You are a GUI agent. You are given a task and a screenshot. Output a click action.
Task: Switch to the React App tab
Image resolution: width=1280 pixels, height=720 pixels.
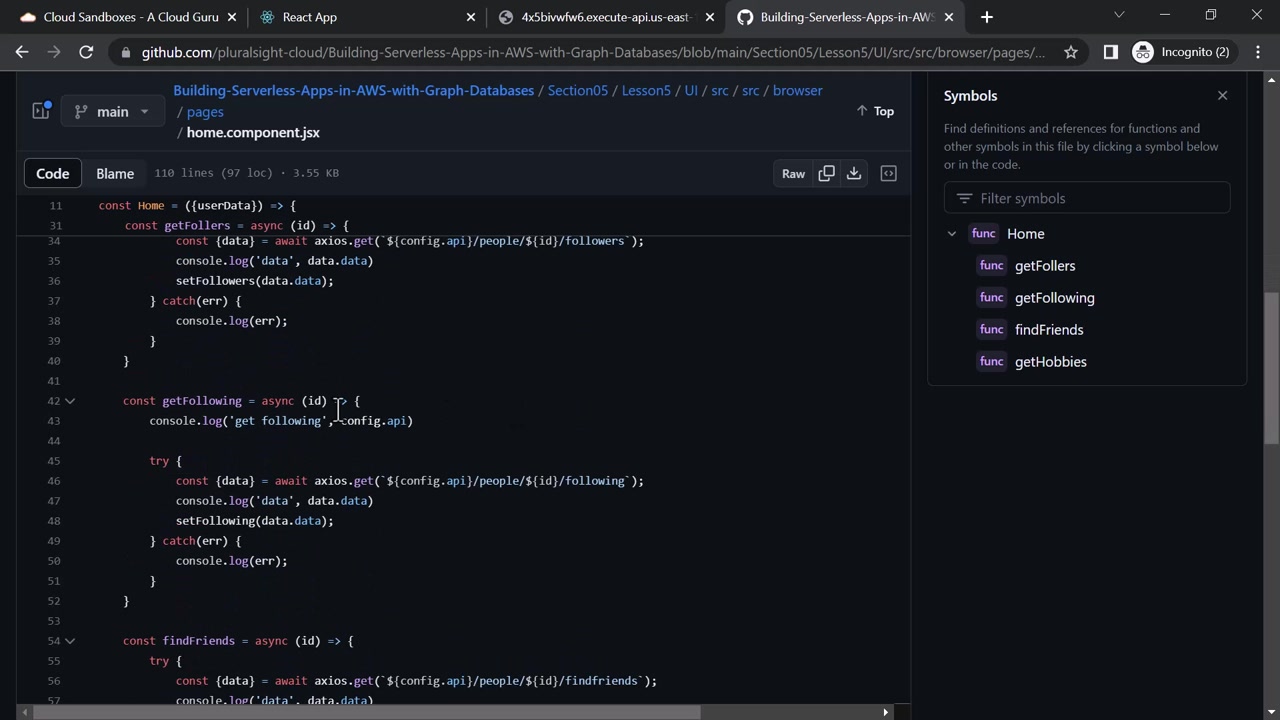(x=310, y=17)
